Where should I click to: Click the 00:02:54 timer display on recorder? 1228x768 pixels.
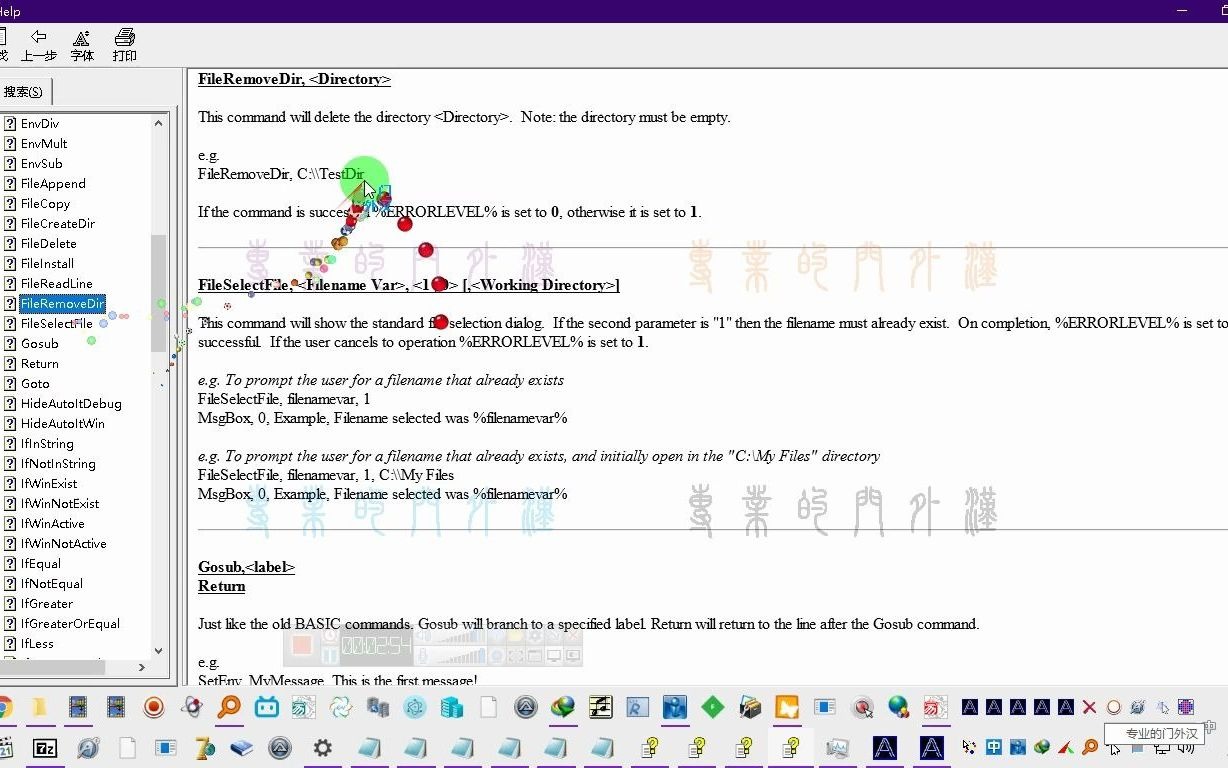pyautogui.click(x=375, y=647)
